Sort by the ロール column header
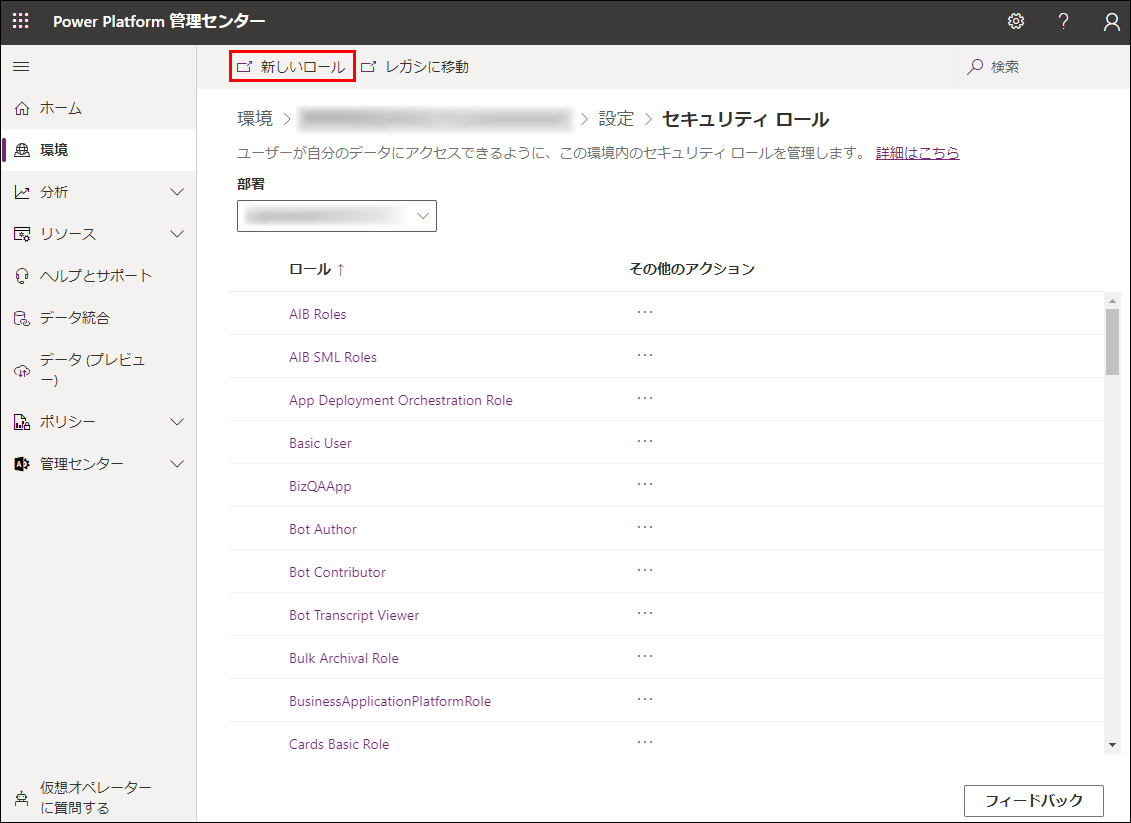1131x823 pixels. click(x=317, y=269)
